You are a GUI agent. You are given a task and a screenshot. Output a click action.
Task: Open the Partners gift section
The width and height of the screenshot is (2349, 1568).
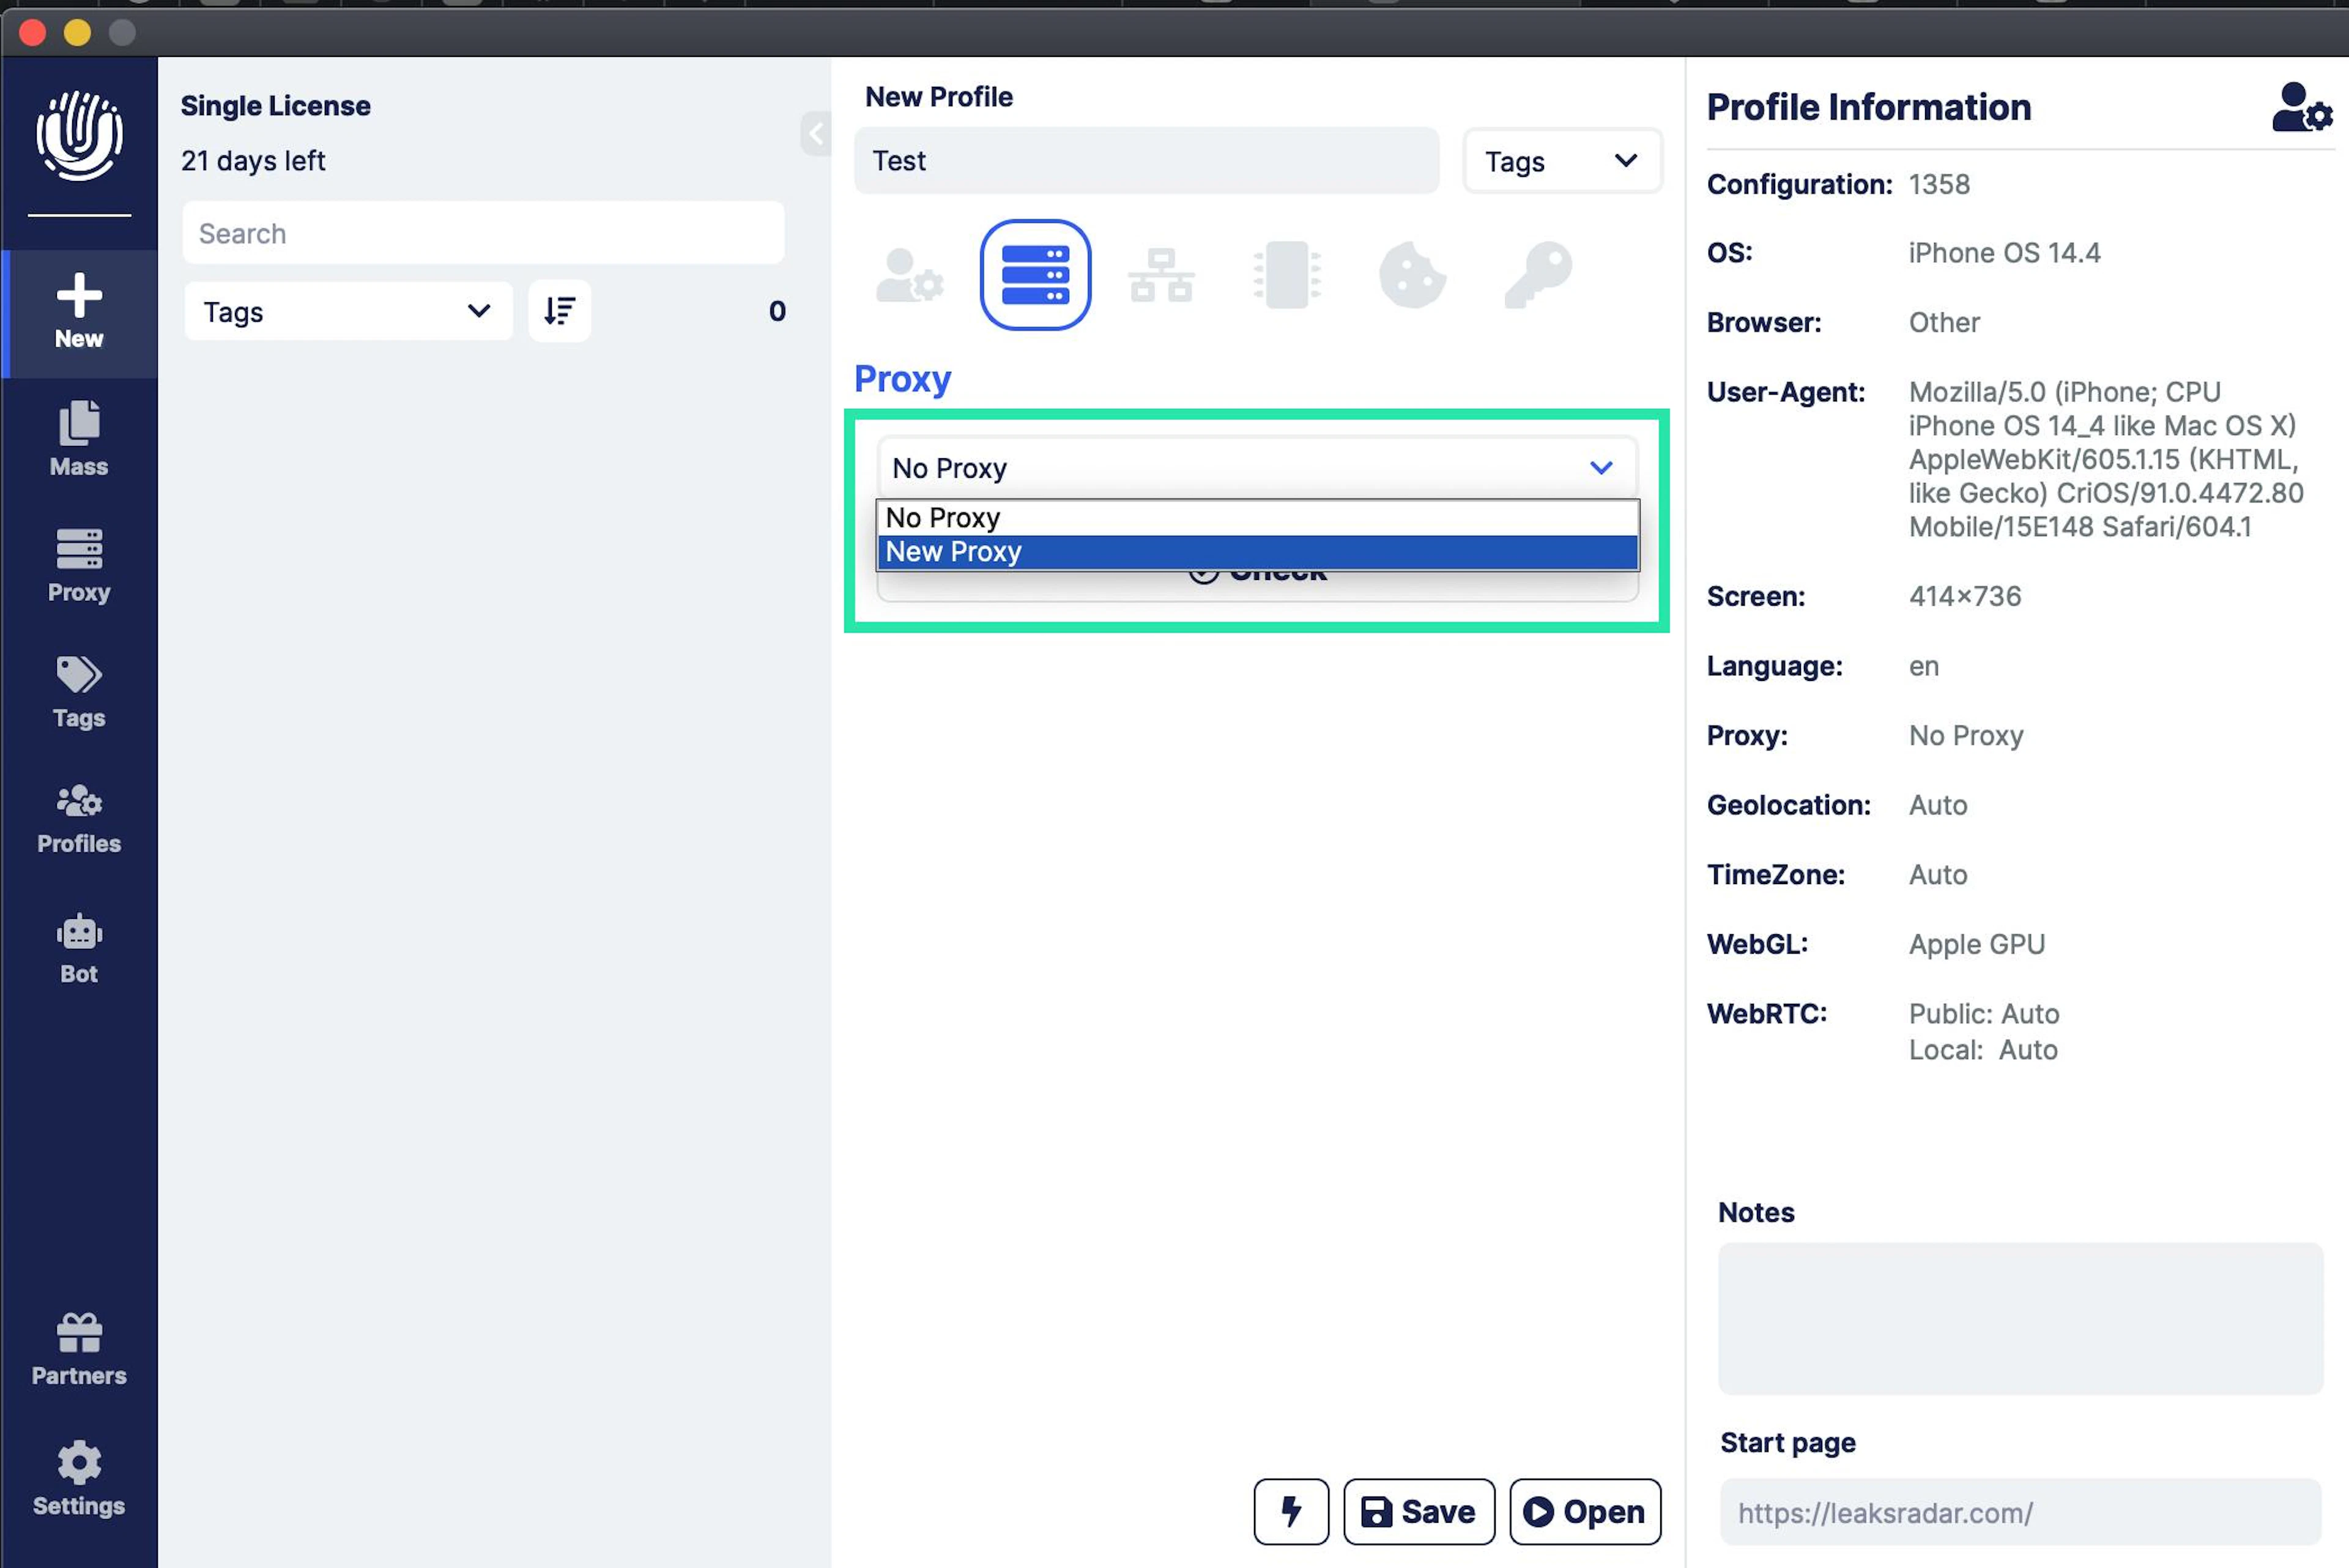tap(79, 1350)
